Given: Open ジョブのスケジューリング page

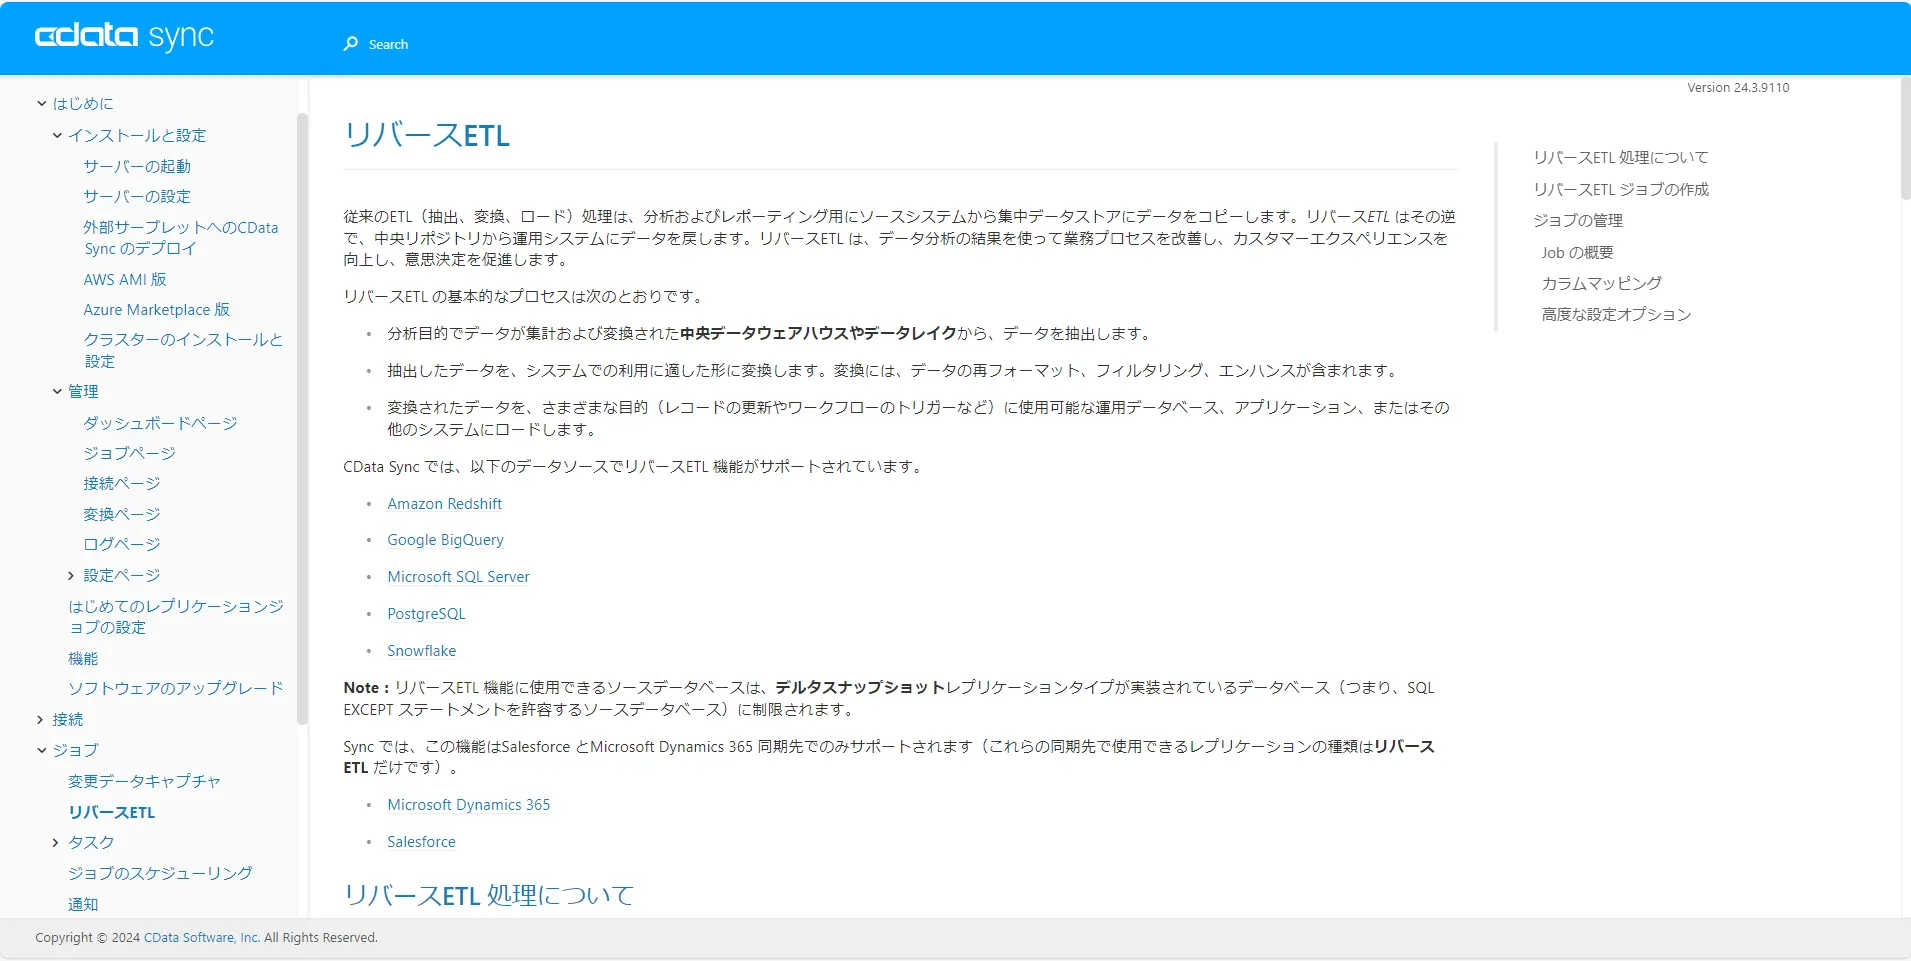Looking at the screenshot, I should click(160, 873).
